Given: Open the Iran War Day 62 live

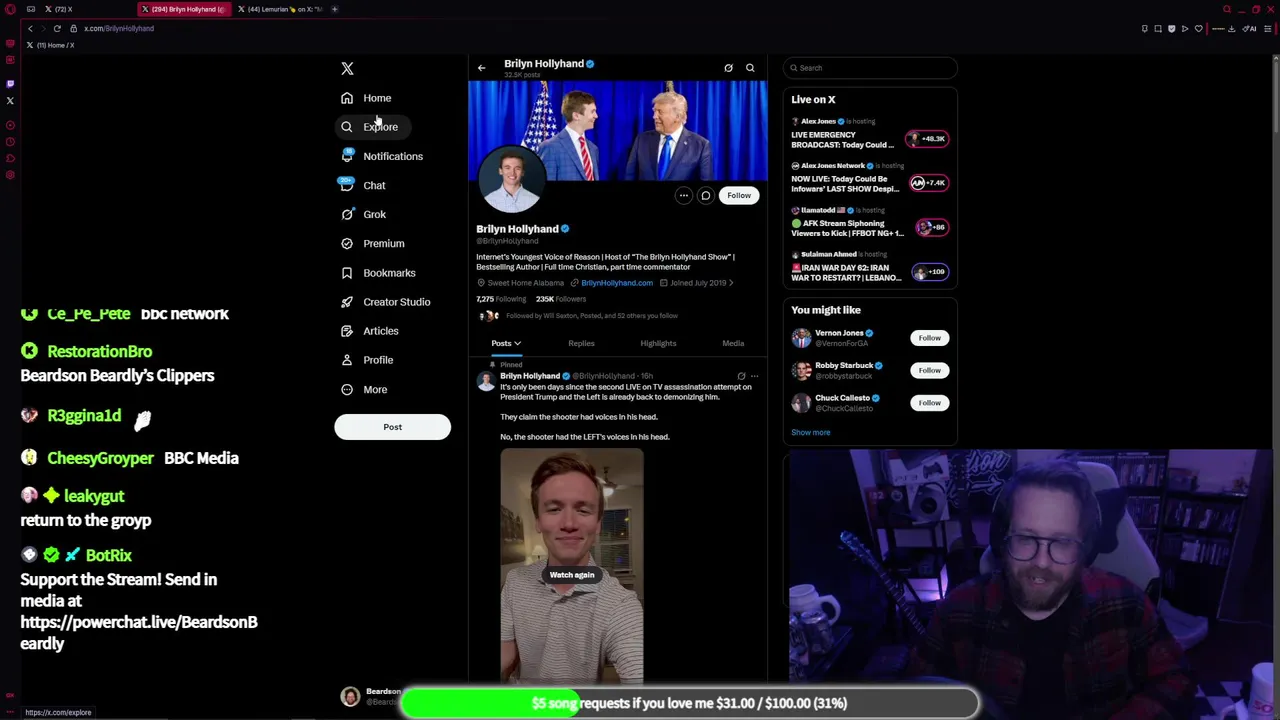Looking at the screenshot, I should pos(868,267).
